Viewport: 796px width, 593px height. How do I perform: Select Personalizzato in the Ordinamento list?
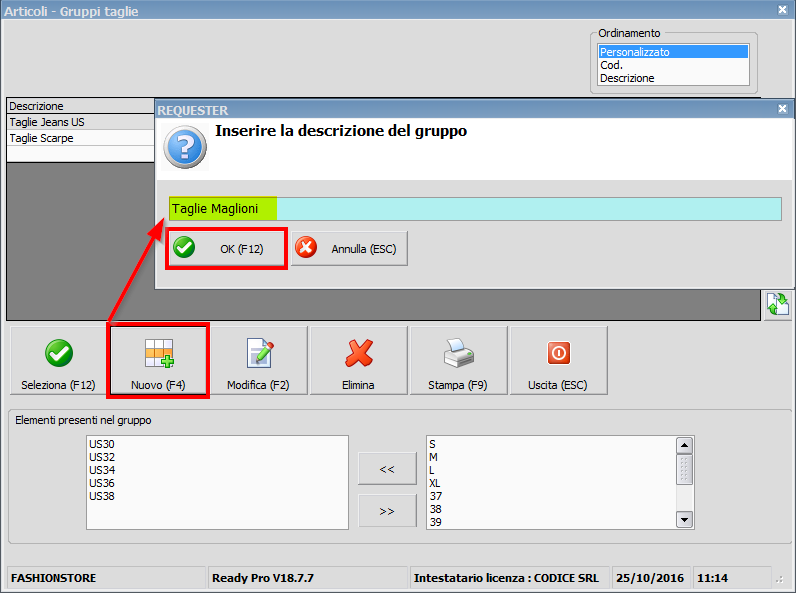pyautogui.click(x=673, y=52)
